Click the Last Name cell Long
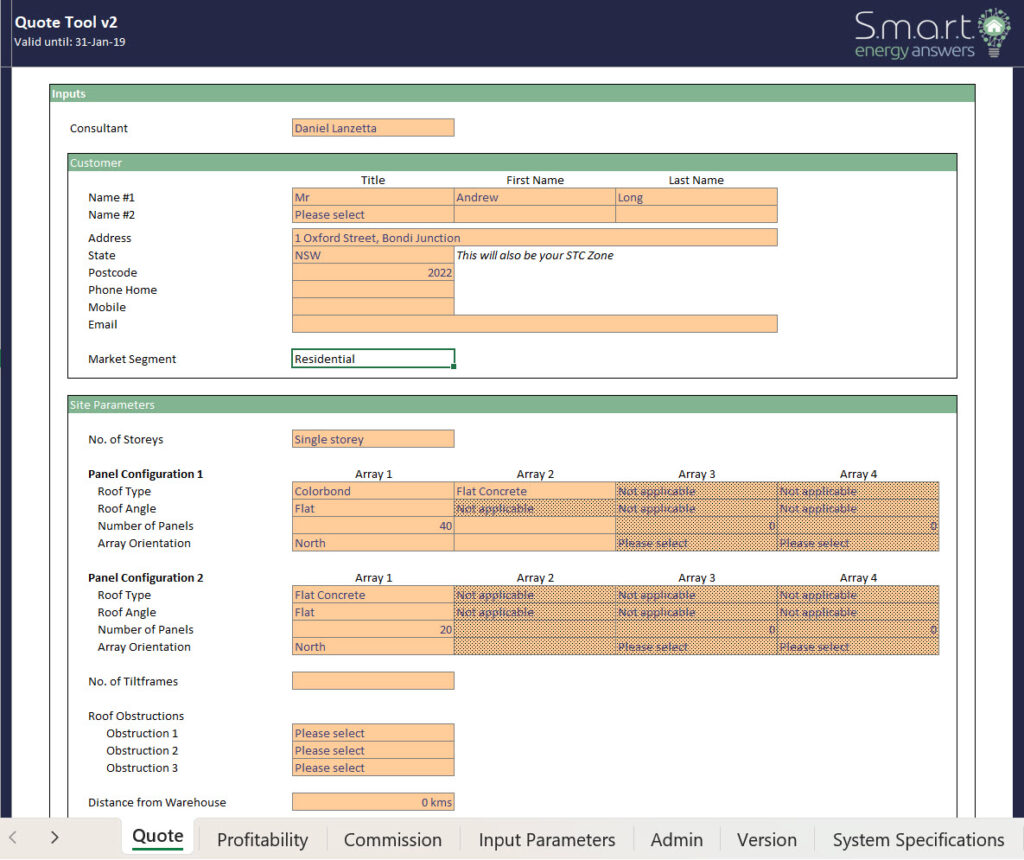 (x=696, y=197)
